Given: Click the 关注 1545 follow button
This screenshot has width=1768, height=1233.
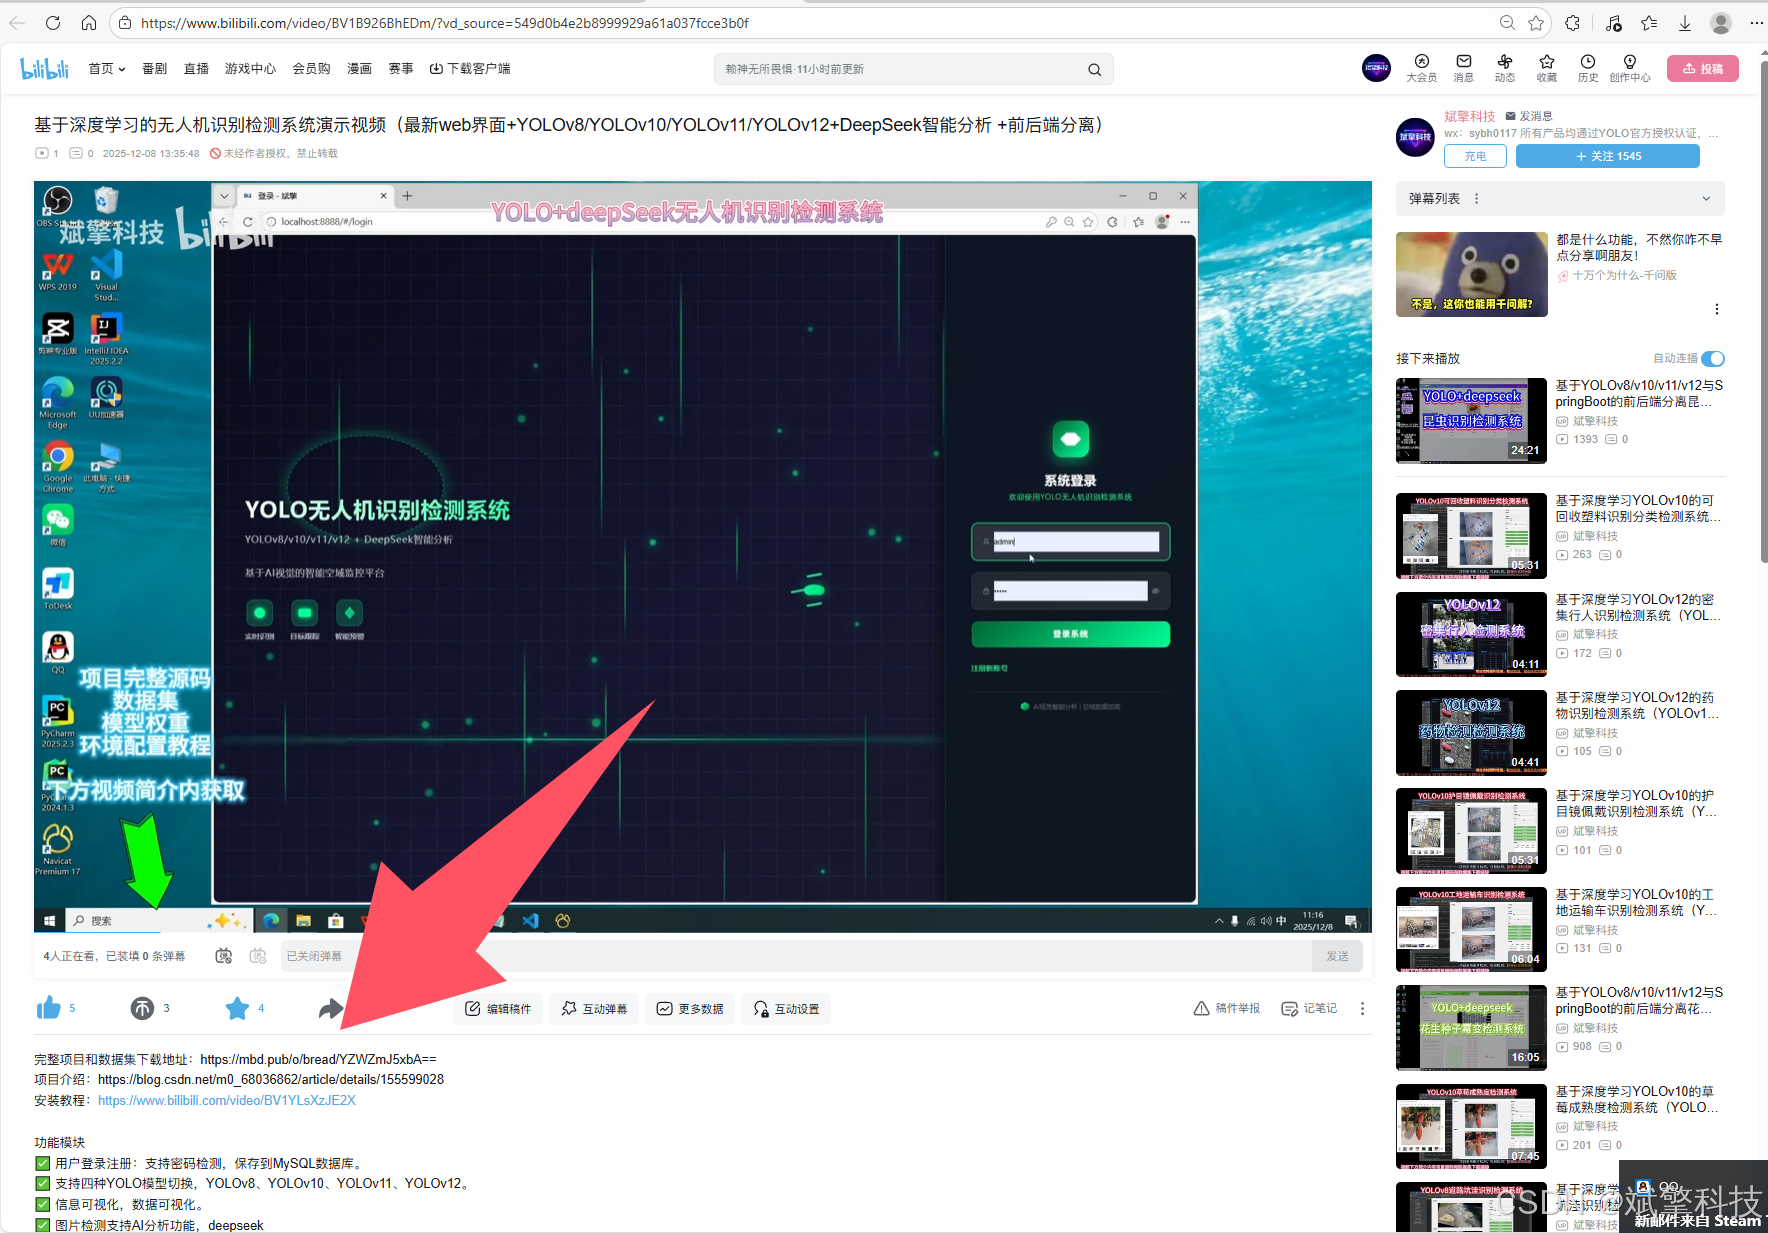Looking at the screenshot, I should pyautogui.click(x=1608, y=156).
